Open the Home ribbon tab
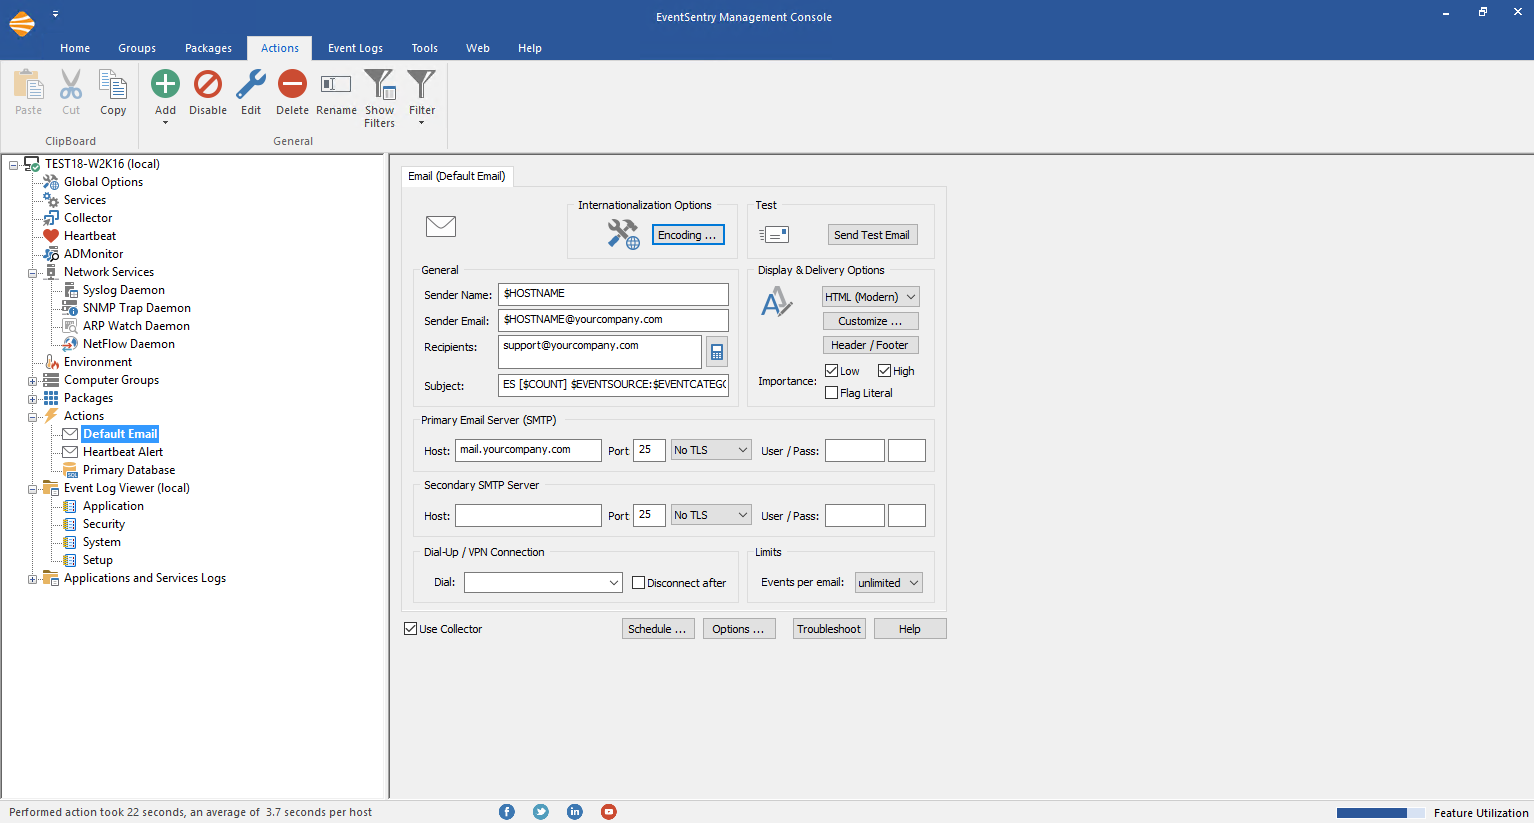The width and height of the screenshot is (1534, 823). (75, 48)
